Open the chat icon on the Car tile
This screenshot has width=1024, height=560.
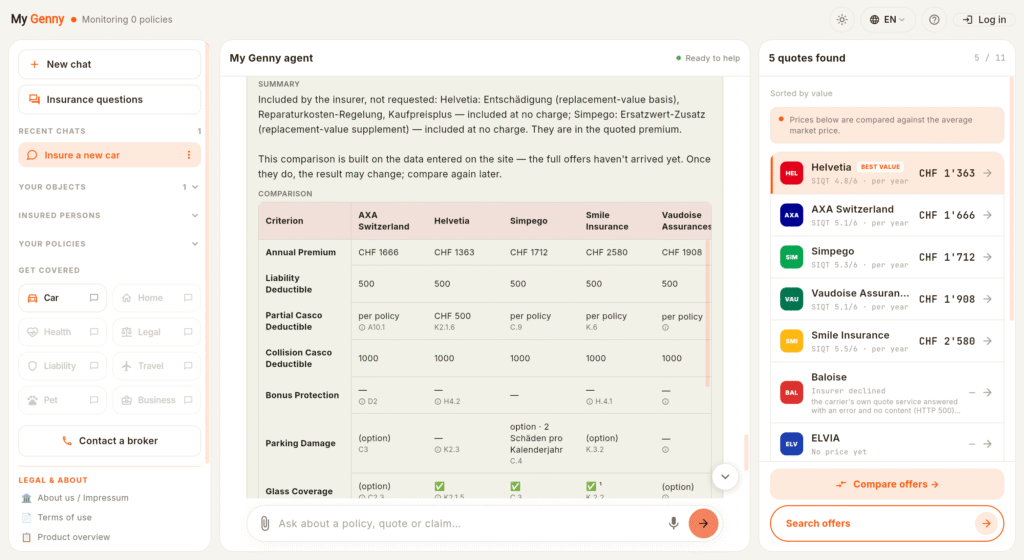(x=94, y=298)
